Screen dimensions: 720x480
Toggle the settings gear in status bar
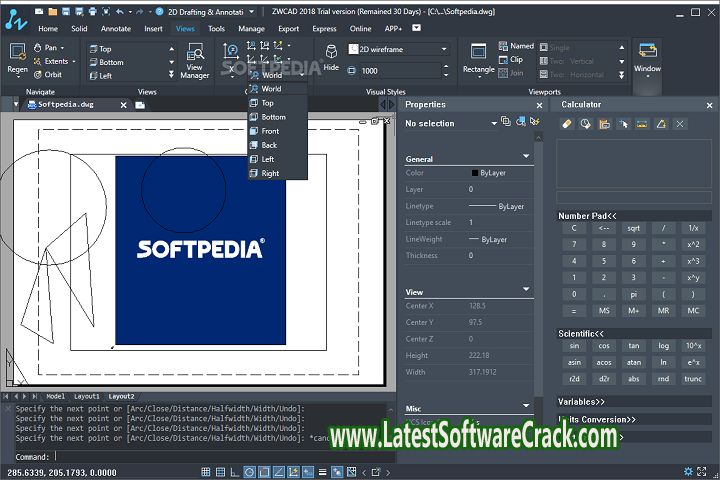point(687,471)
